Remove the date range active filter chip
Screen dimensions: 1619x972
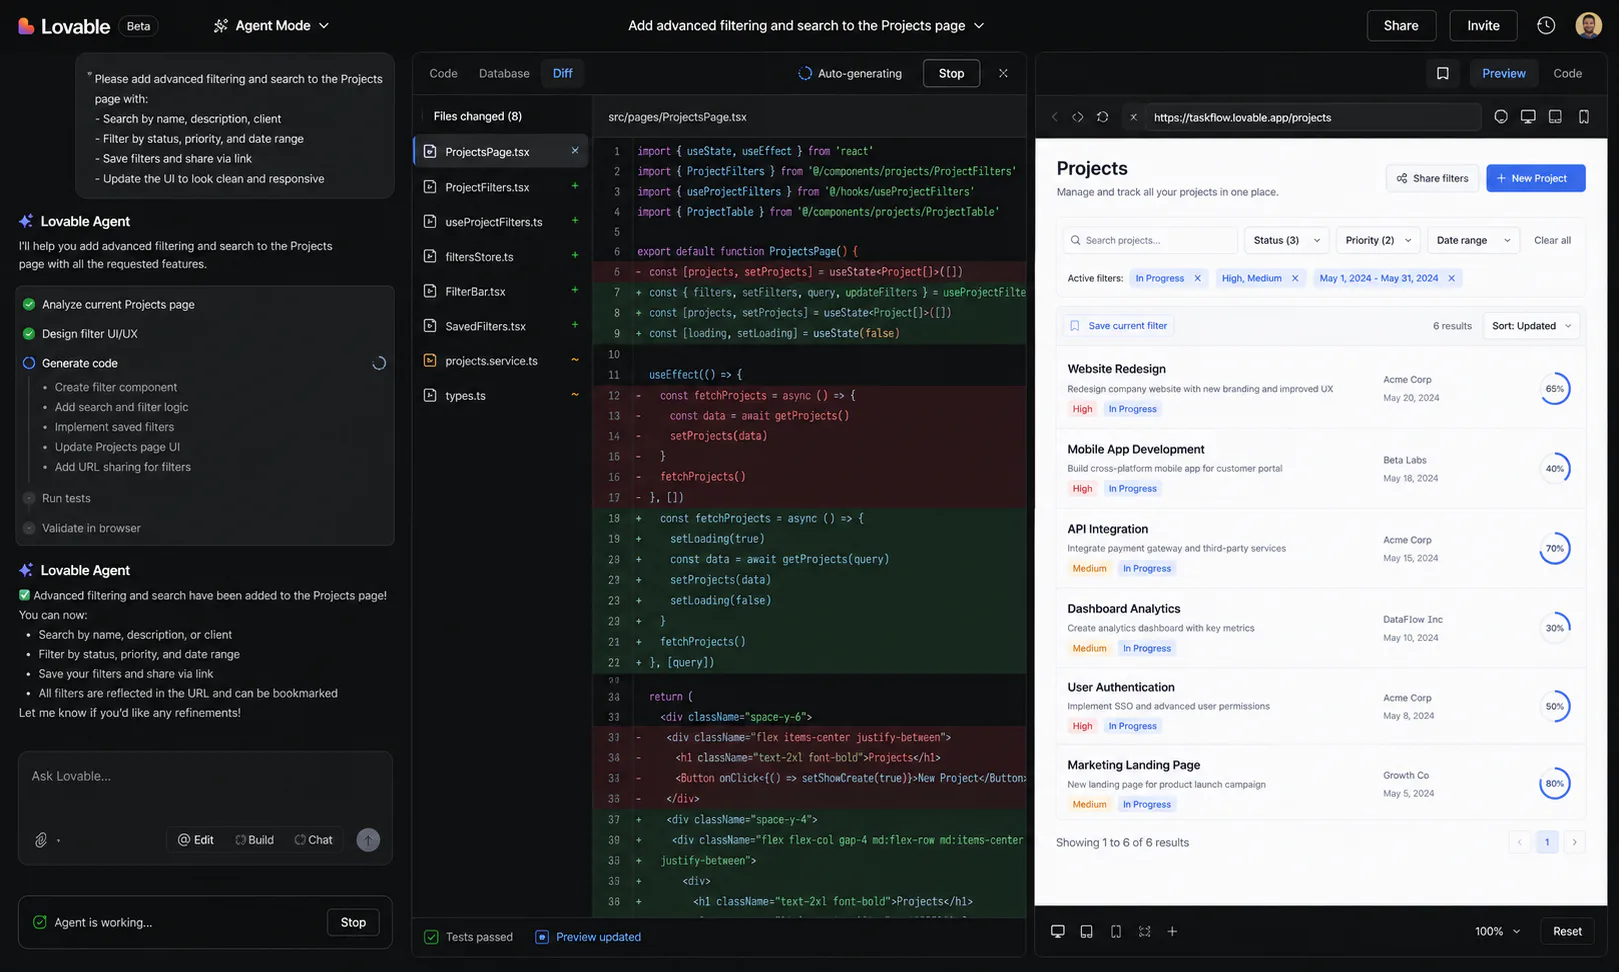(x=1452, y=278)
